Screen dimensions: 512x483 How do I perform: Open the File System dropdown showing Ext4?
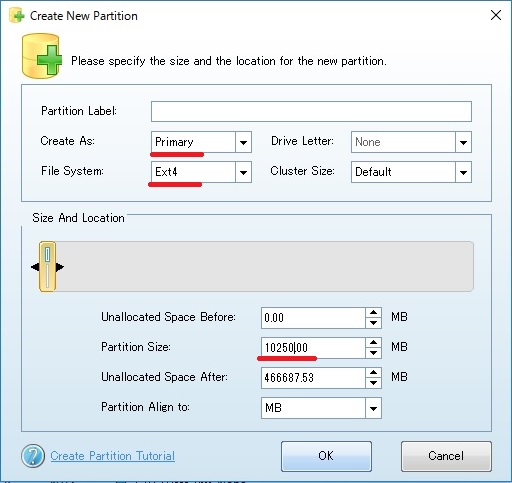click(201, 172)
